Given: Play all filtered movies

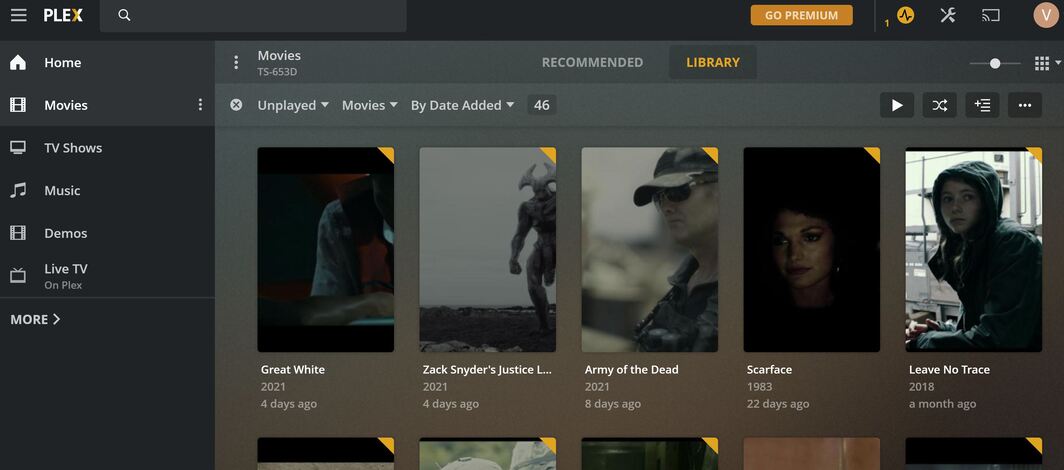Looking at the screenshot, I should [897, 105].
